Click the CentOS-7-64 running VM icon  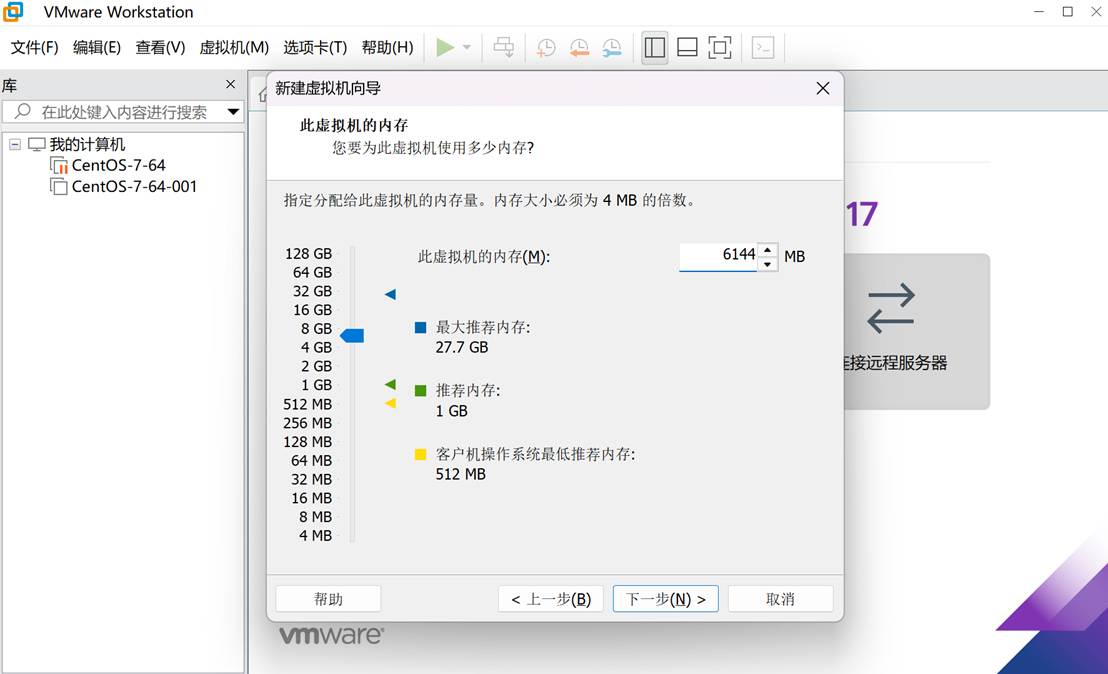(x=59, y=165)
